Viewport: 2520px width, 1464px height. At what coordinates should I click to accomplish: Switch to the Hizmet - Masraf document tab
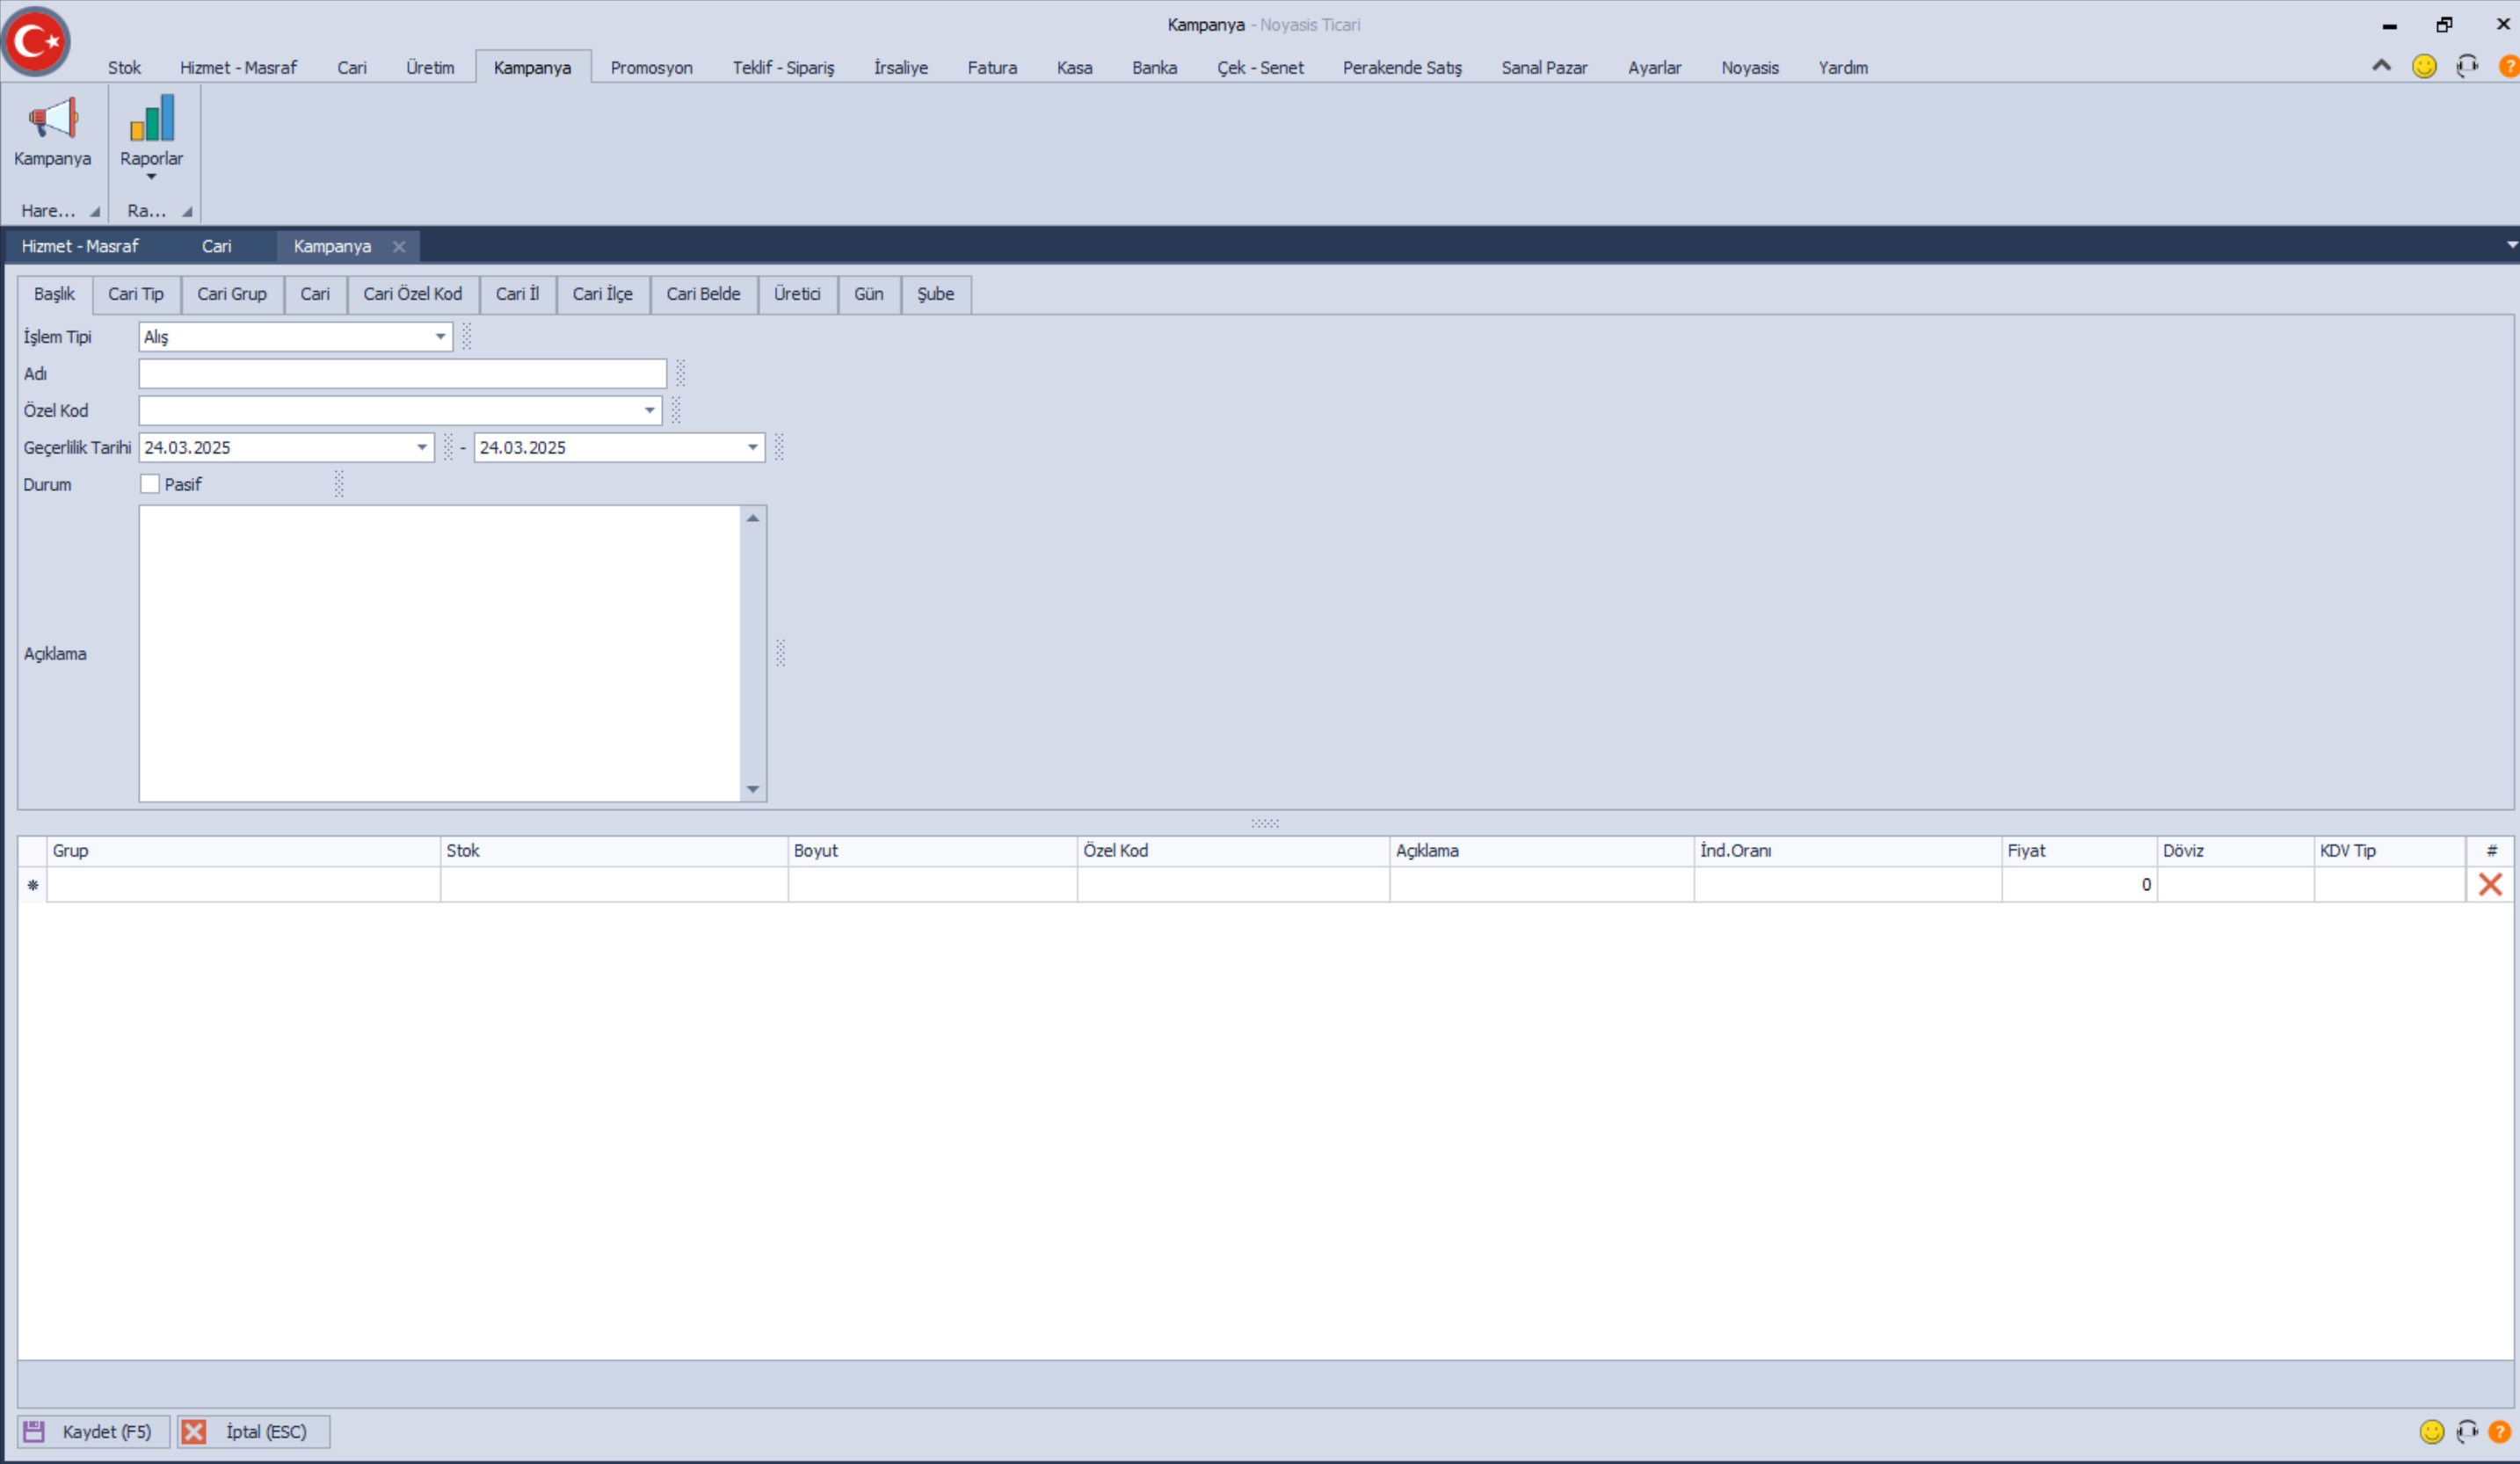80,246
